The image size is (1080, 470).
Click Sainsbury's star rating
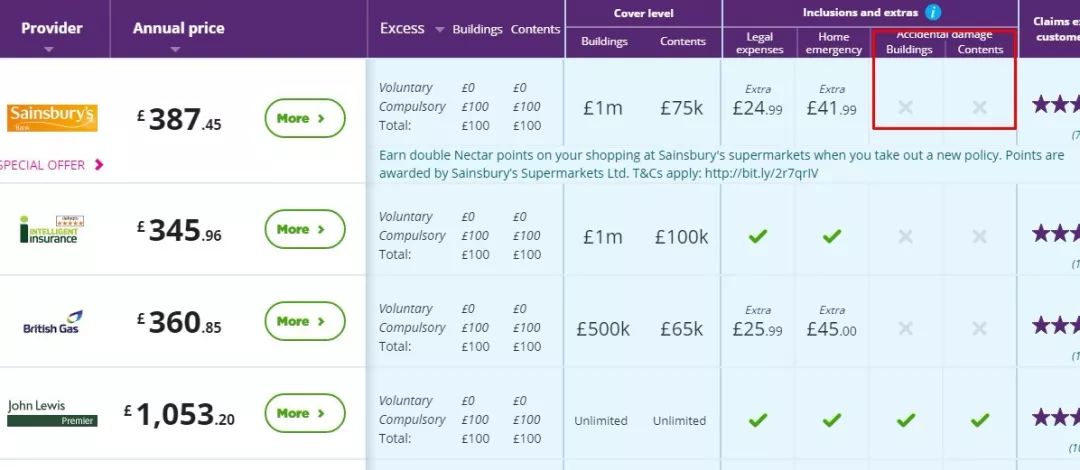click(1055, 105)
